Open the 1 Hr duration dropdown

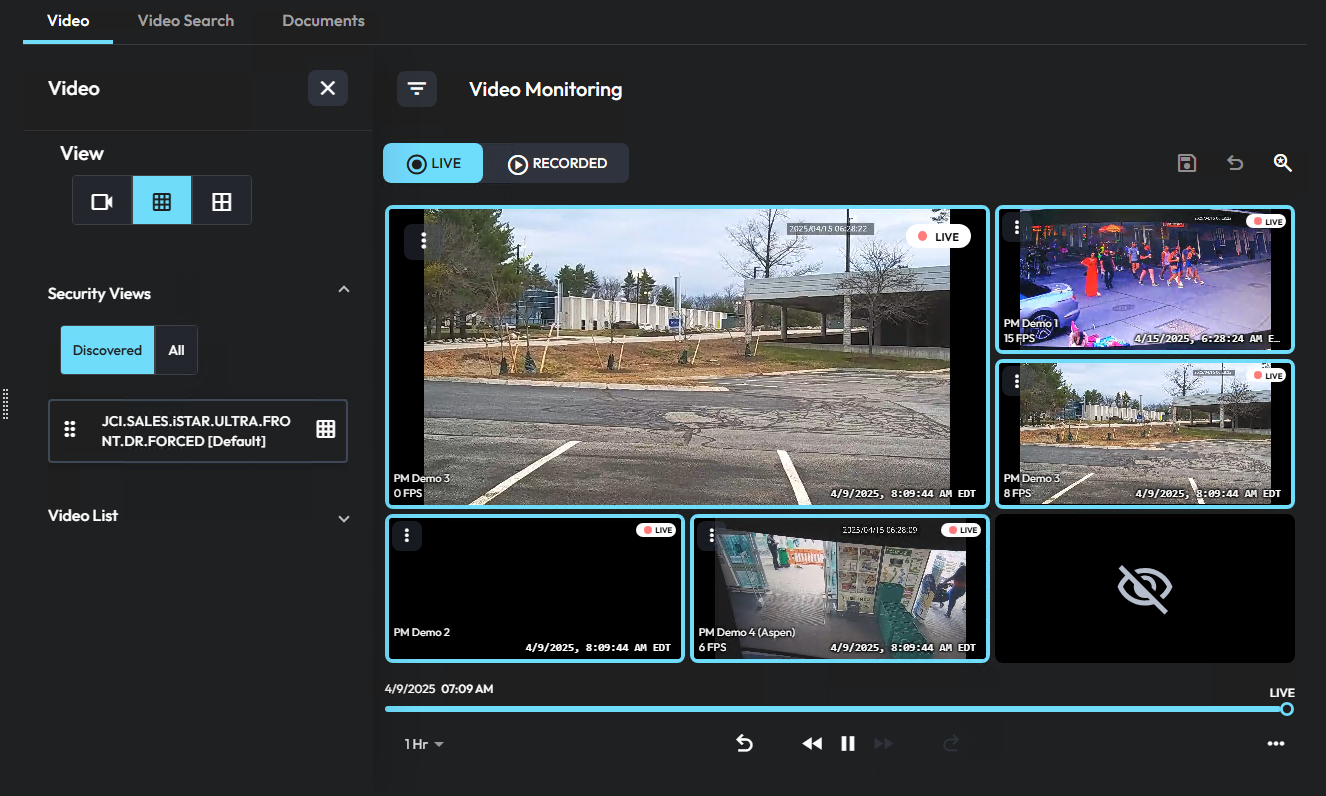point(423,743)
